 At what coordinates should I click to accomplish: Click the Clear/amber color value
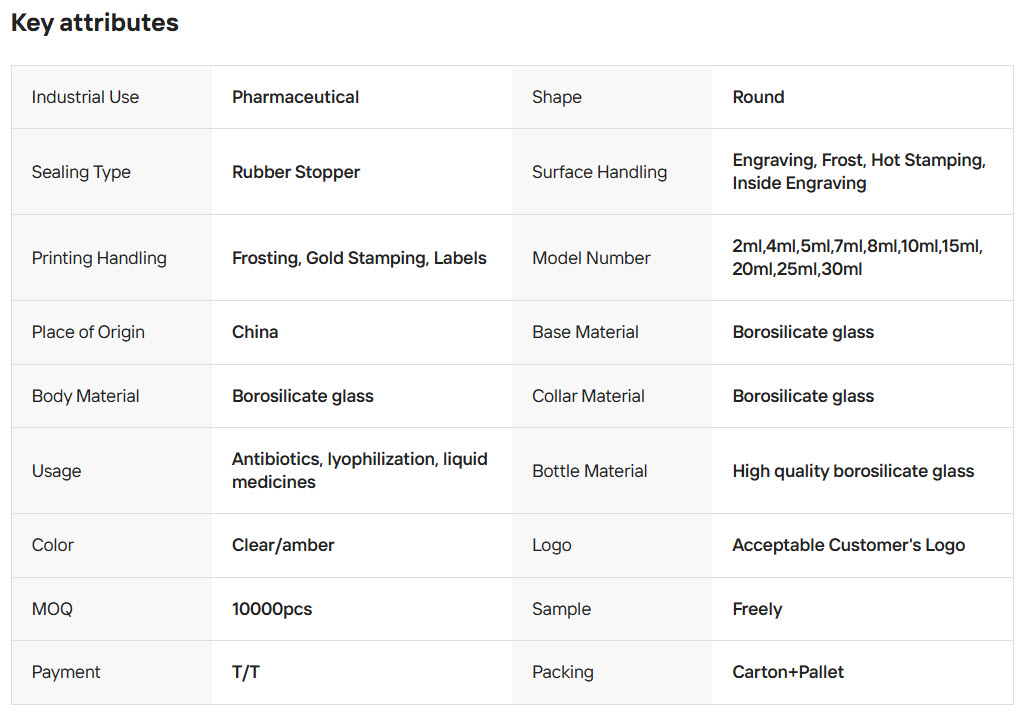(283, 545)
